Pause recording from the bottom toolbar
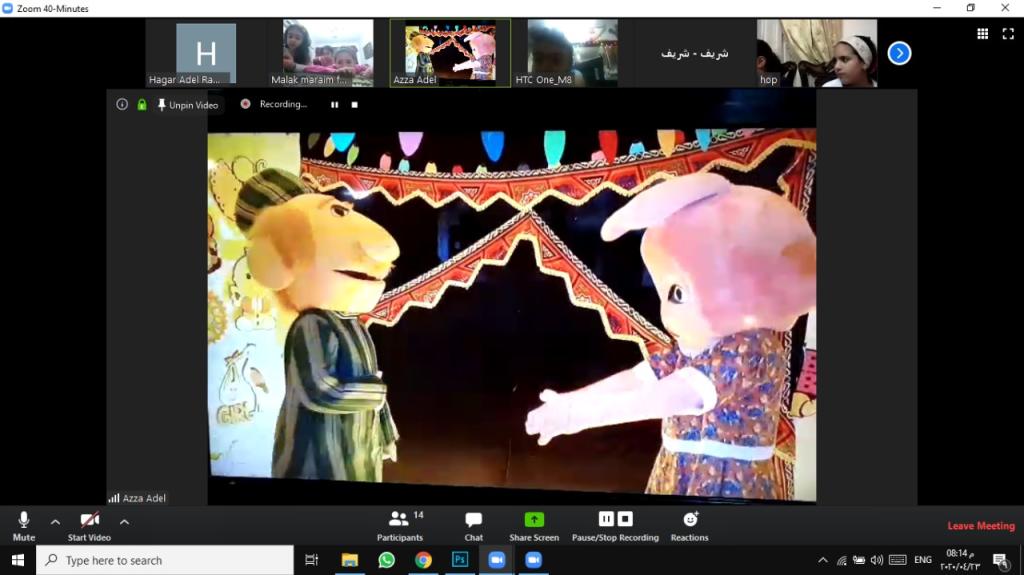1024x575 pixels. click(606, 519)
